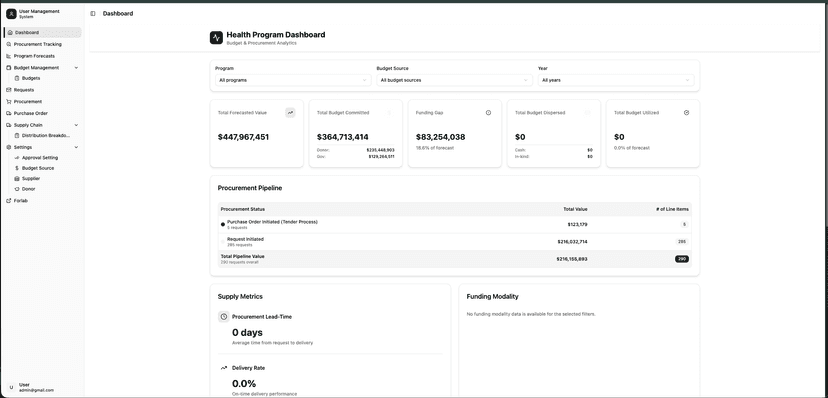Click the $216,155,893 total value

click(572, 259)
